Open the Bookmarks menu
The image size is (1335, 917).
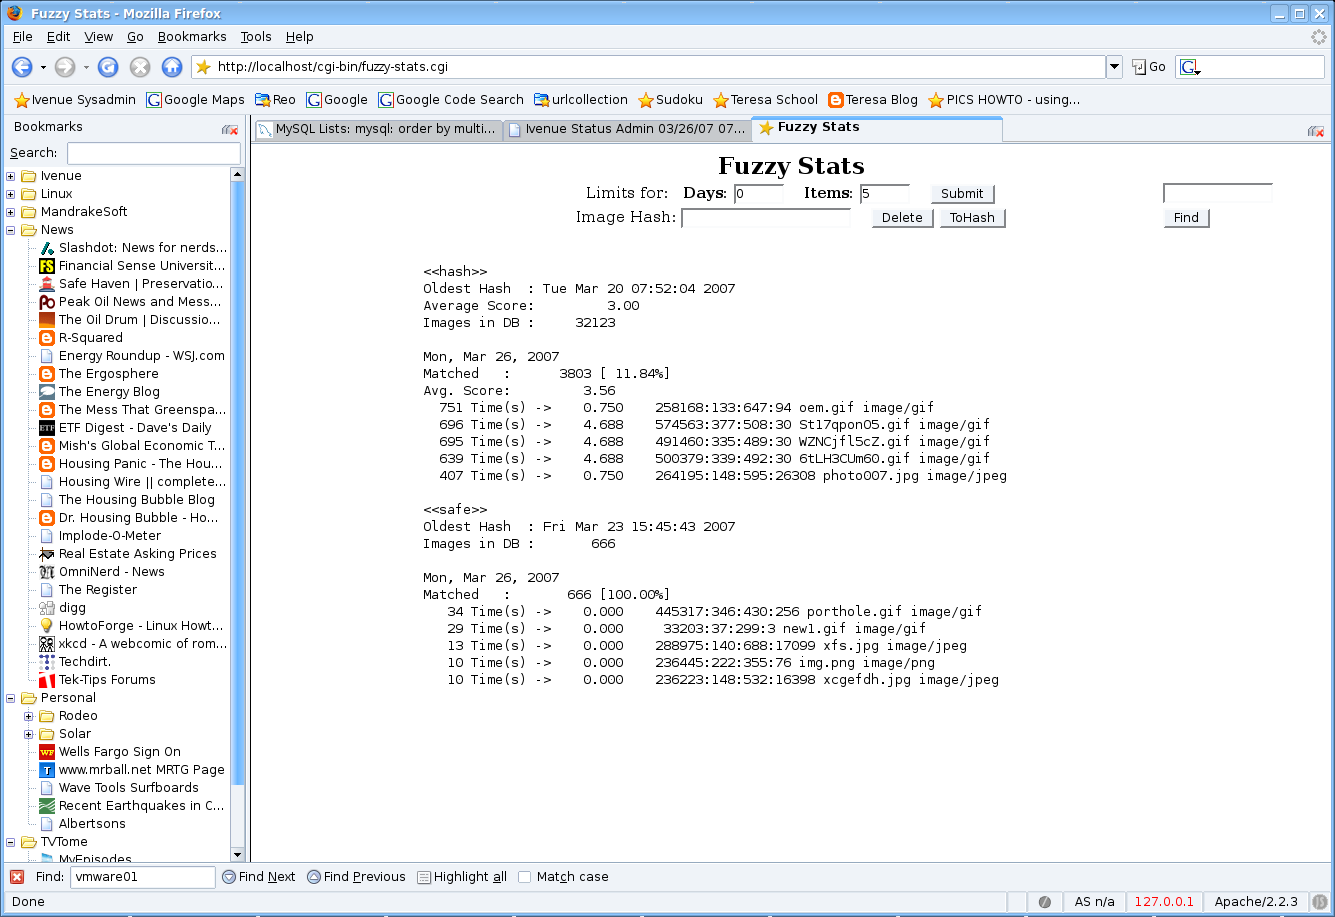pos(192,37)
